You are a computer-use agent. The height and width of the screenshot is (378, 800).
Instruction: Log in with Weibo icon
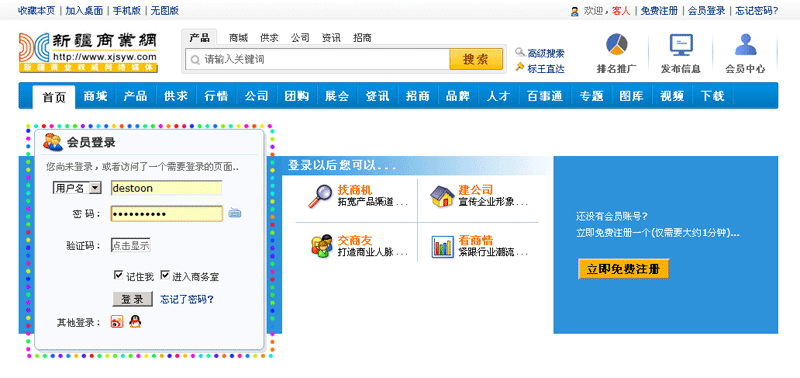pyautogui.click(x=117, y=322)
